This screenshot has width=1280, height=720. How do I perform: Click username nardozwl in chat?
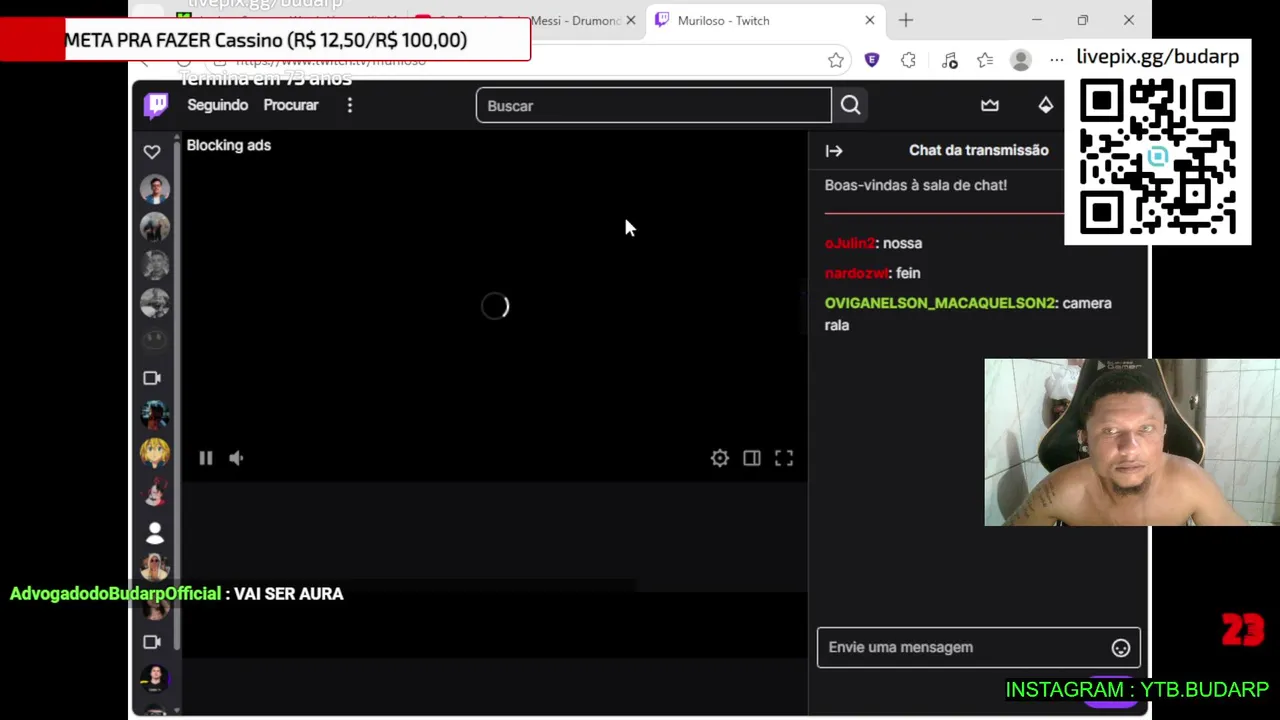click(x=856, y=273)
